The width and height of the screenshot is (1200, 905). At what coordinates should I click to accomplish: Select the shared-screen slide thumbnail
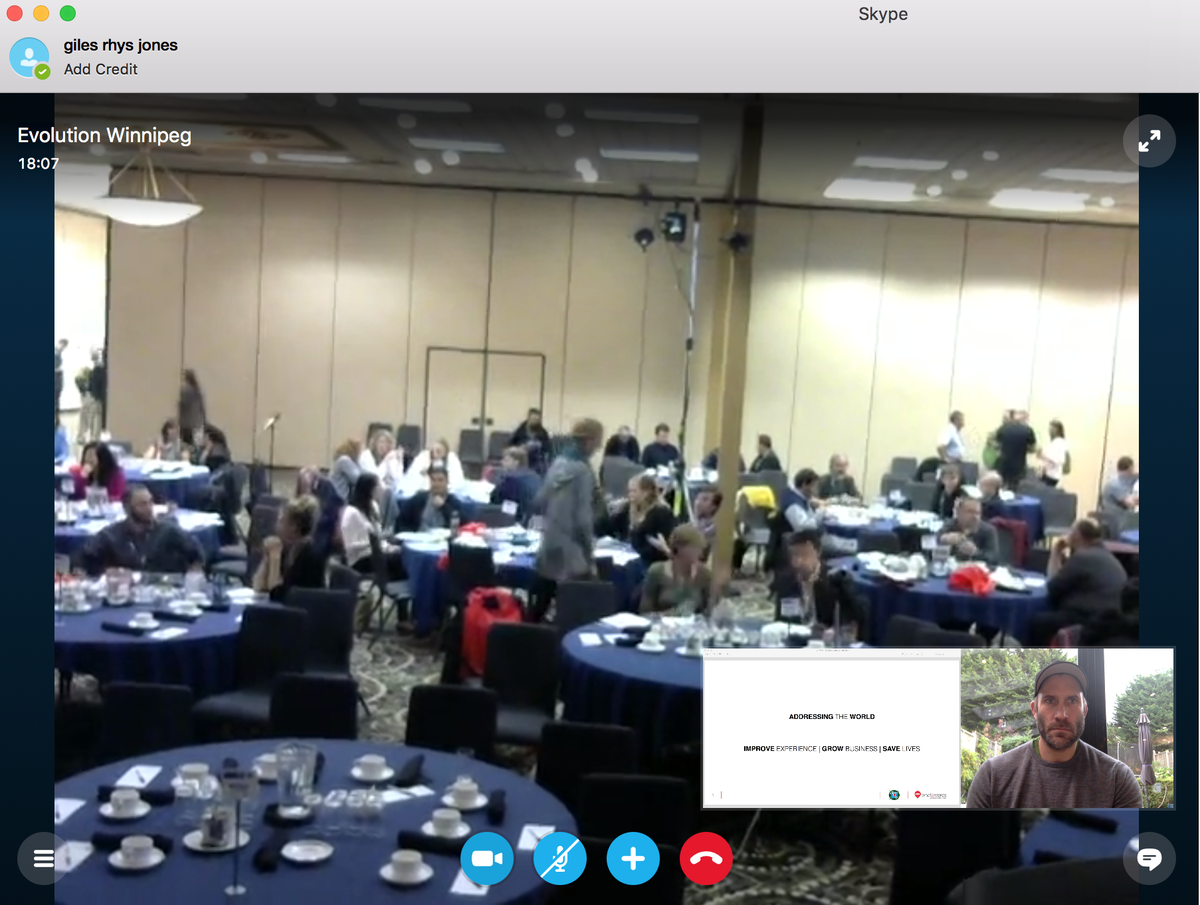coord(831,728)
